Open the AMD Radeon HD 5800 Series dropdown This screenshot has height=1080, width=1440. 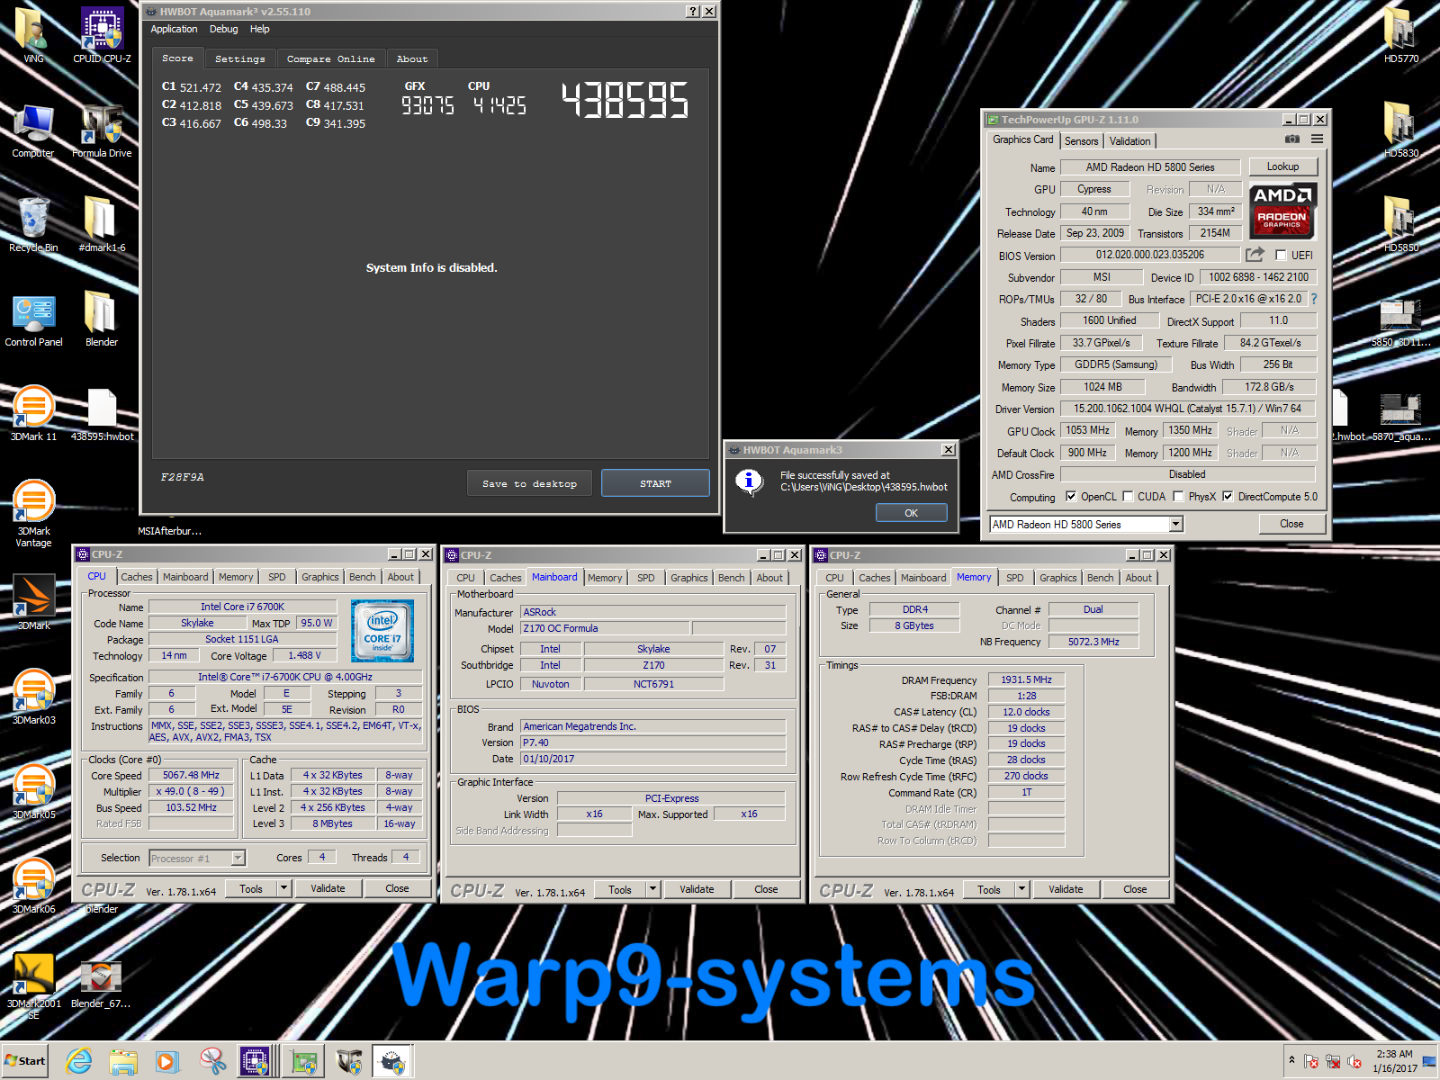point(1176,524)
